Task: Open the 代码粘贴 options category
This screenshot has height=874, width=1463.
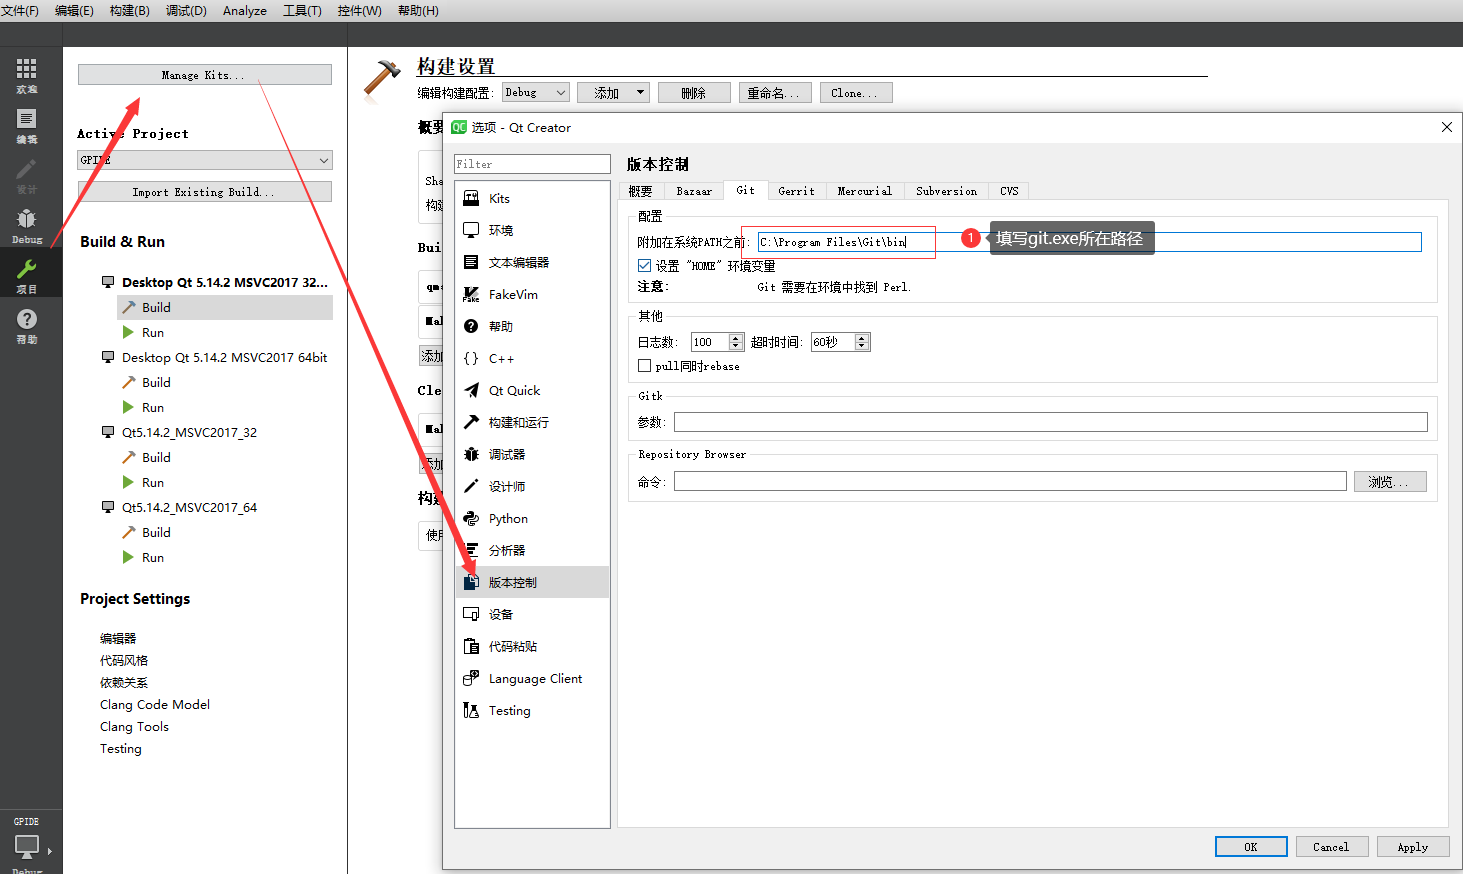Action: (x=532, y=646)
